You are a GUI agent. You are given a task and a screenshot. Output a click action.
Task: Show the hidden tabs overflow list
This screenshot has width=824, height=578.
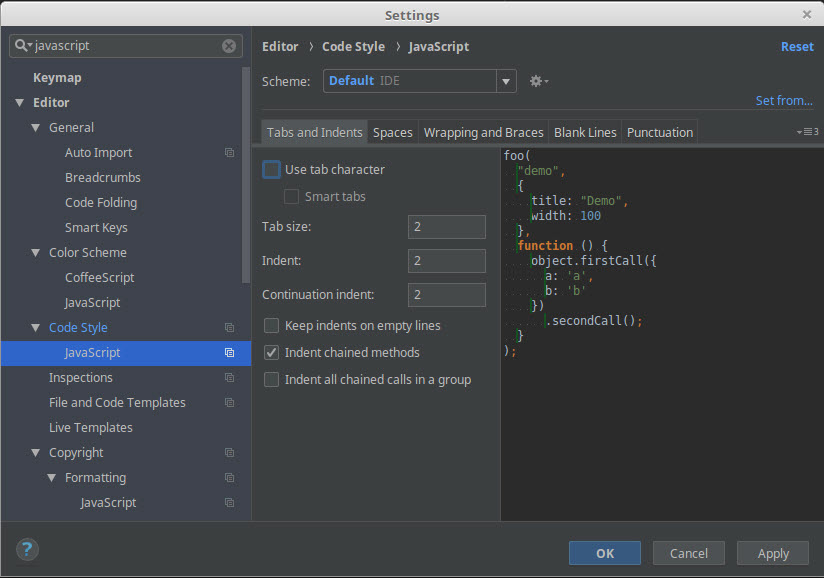coord(806,132)
